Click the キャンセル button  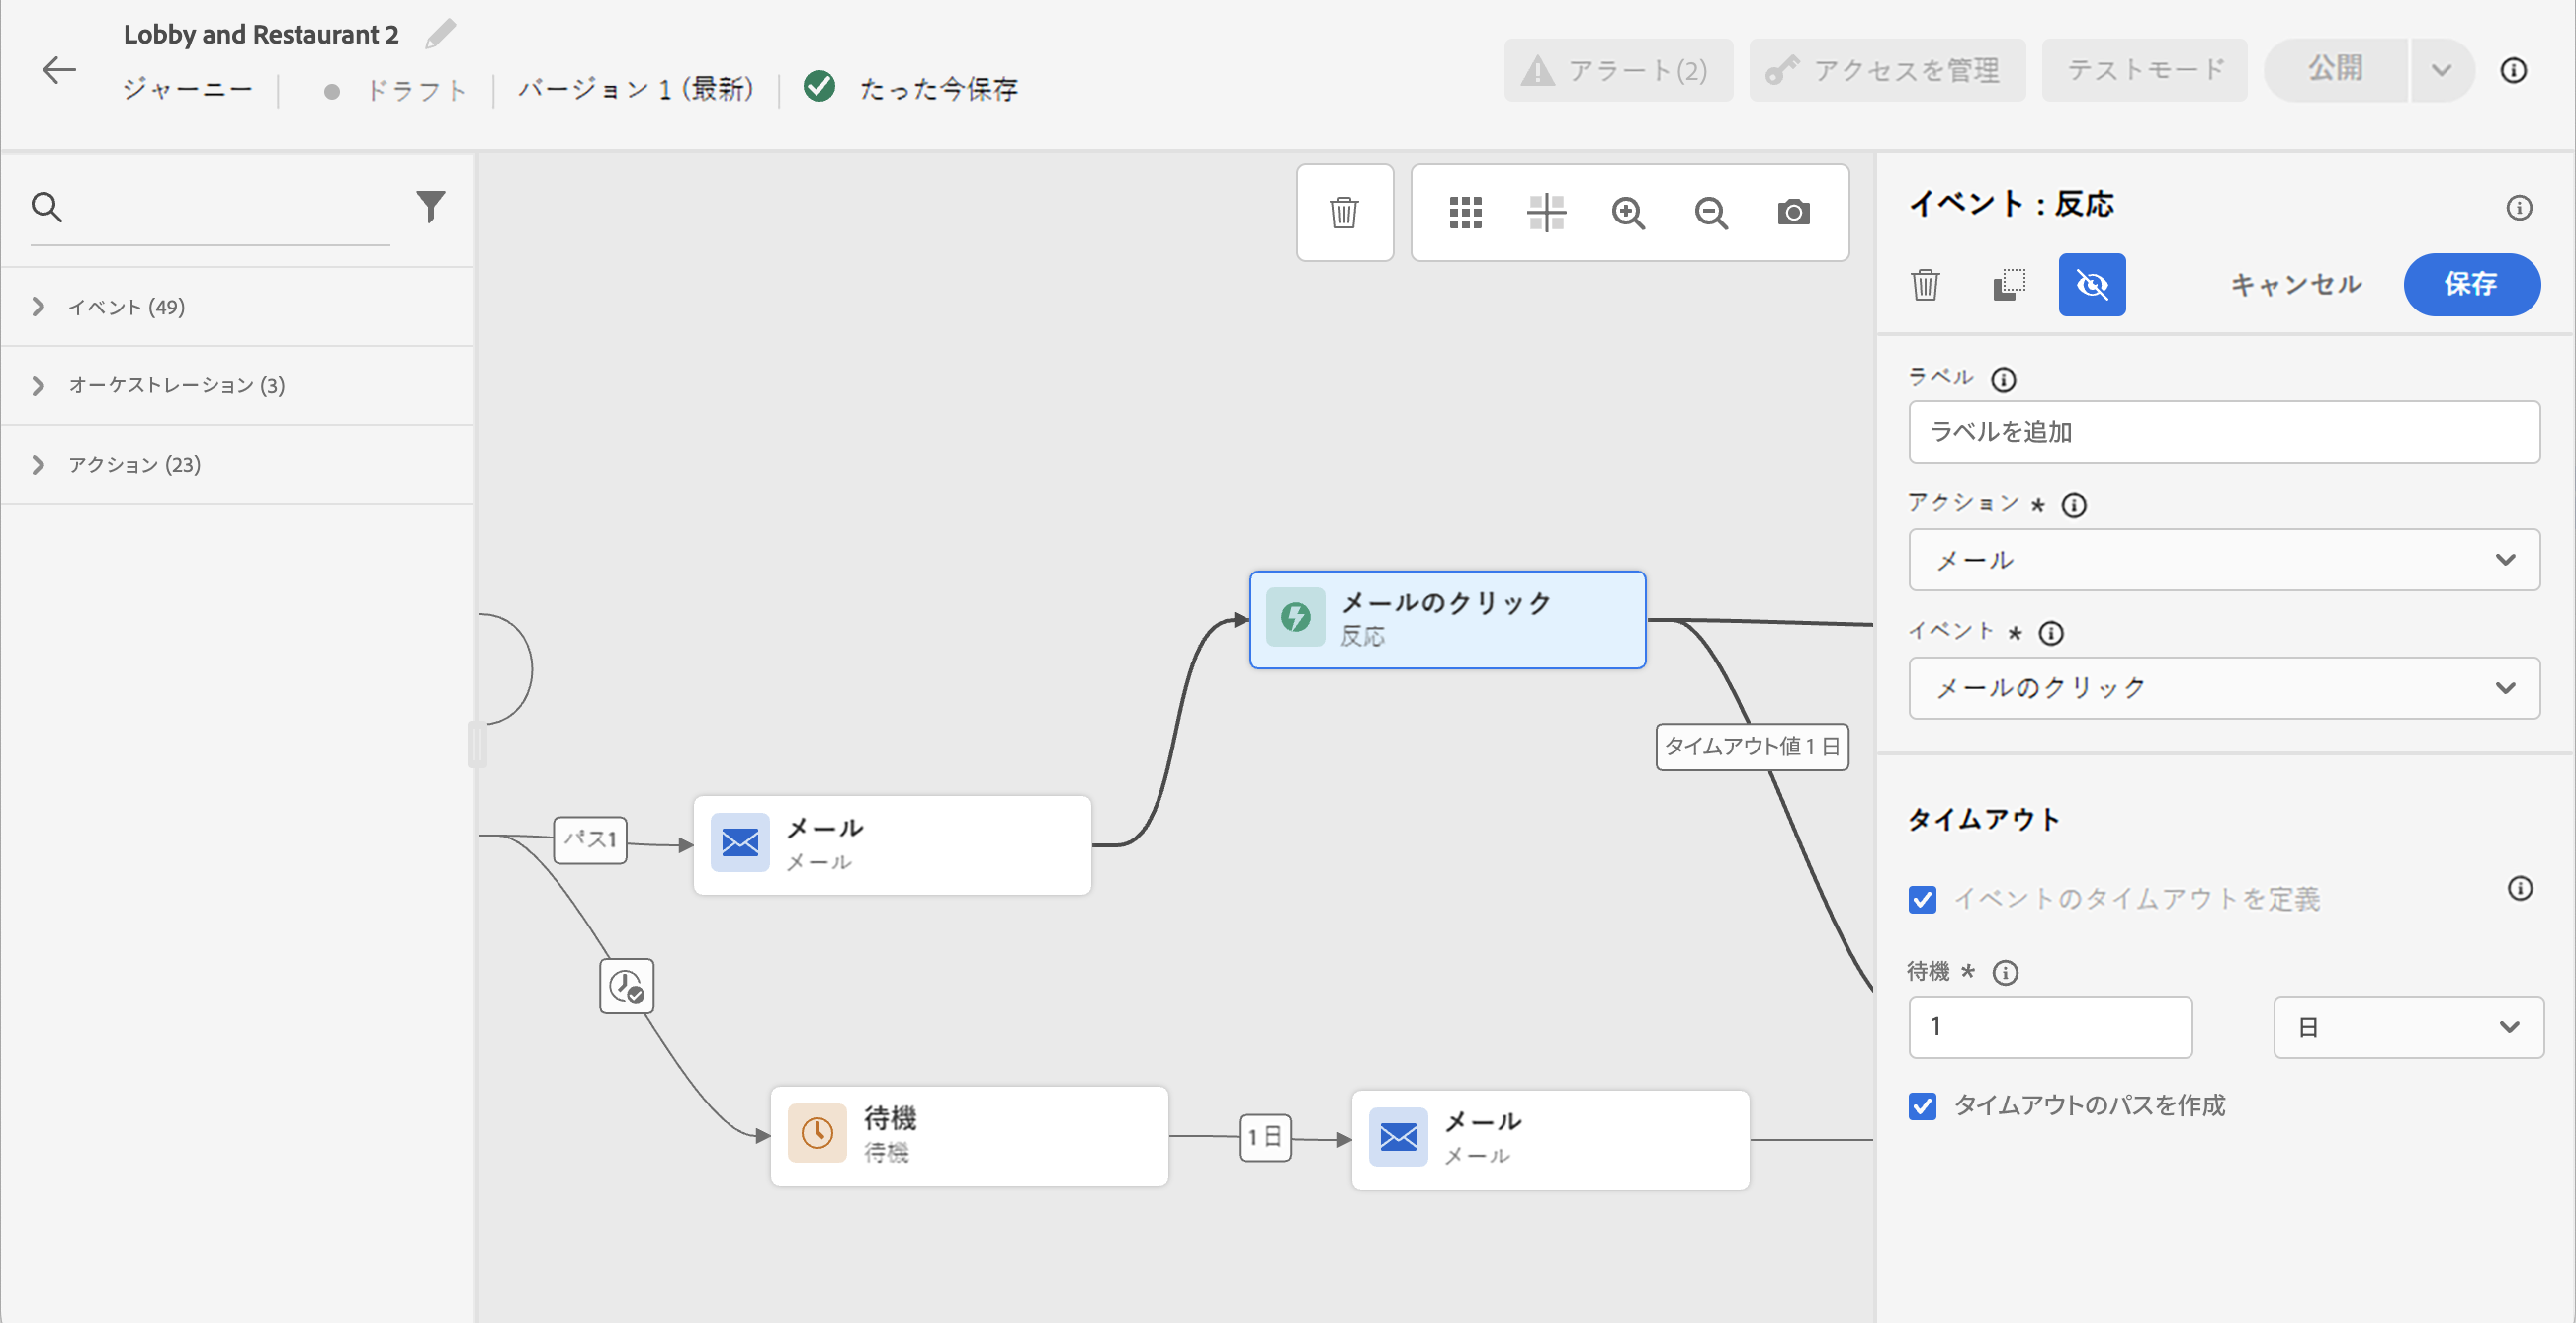pyautogui.click(x=2295, y=285)
